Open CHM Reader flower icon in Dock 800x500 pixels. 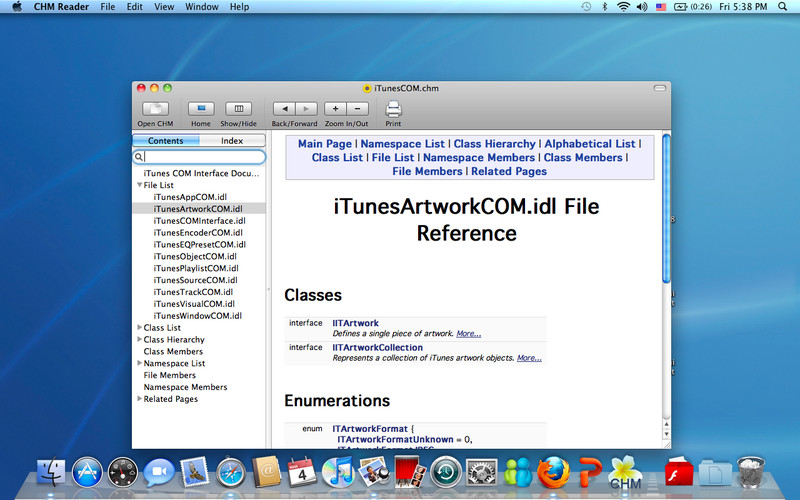[x=626, y=472]
